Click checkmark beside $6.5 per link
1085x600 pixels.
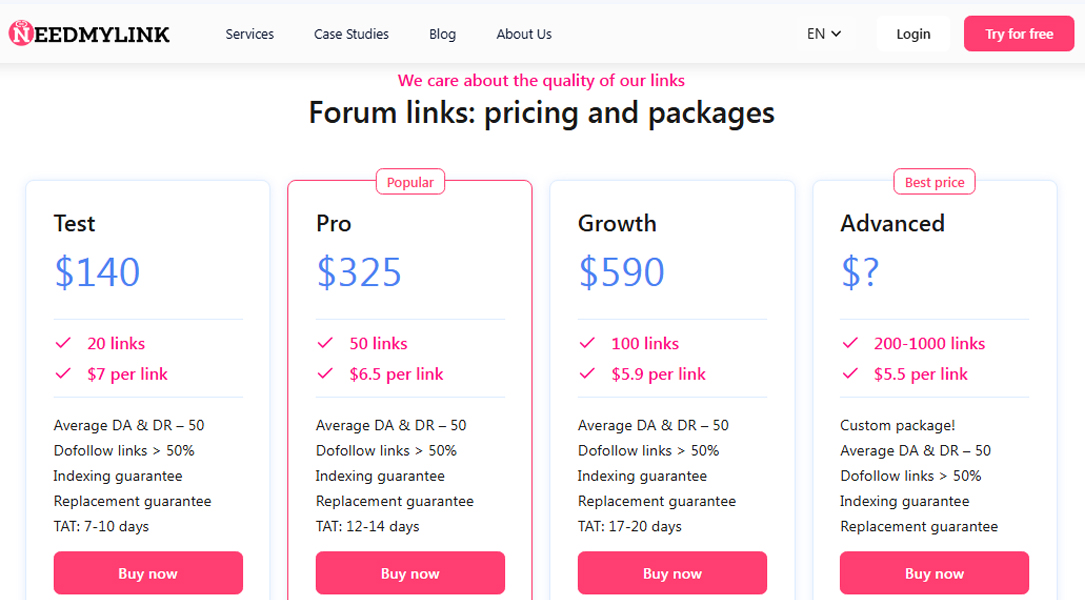325,374
